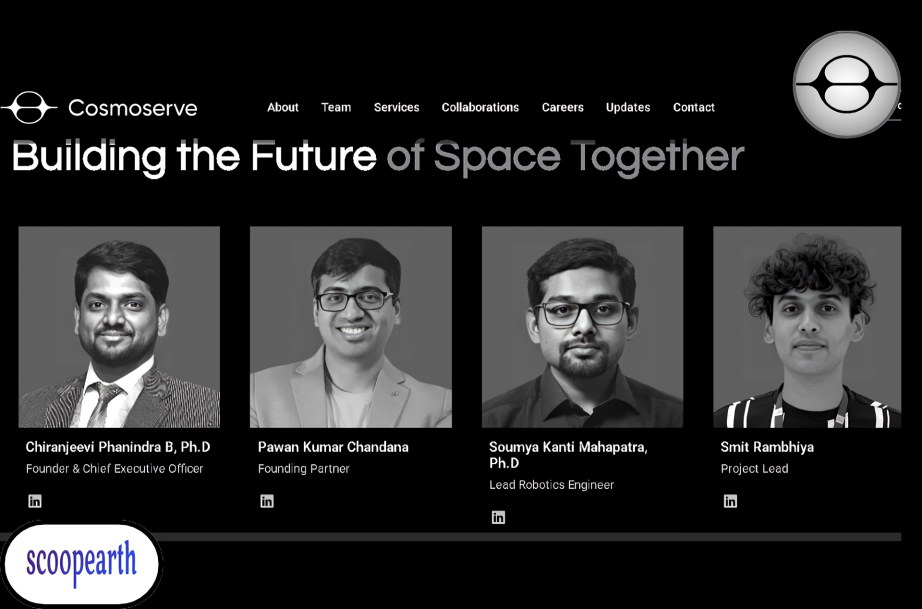Select Collaborations in the navigation bar

pyautogui.click(x=480, y=107)
